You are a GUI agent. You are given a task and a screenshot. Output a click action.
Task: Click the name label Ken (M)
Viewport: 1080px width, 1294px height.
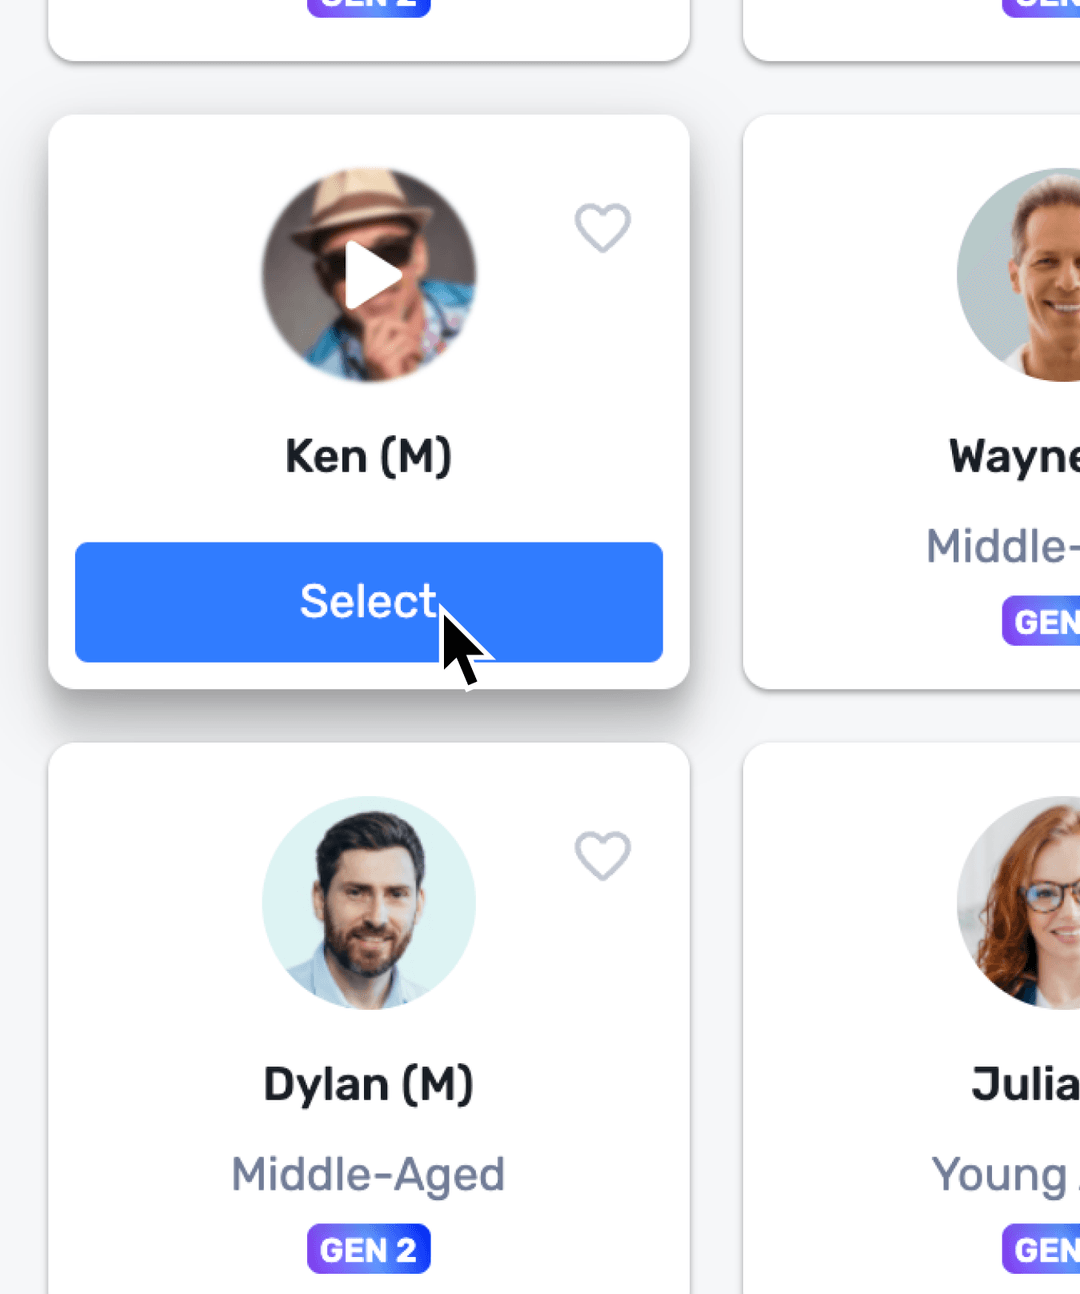click(x=368, y=456)
